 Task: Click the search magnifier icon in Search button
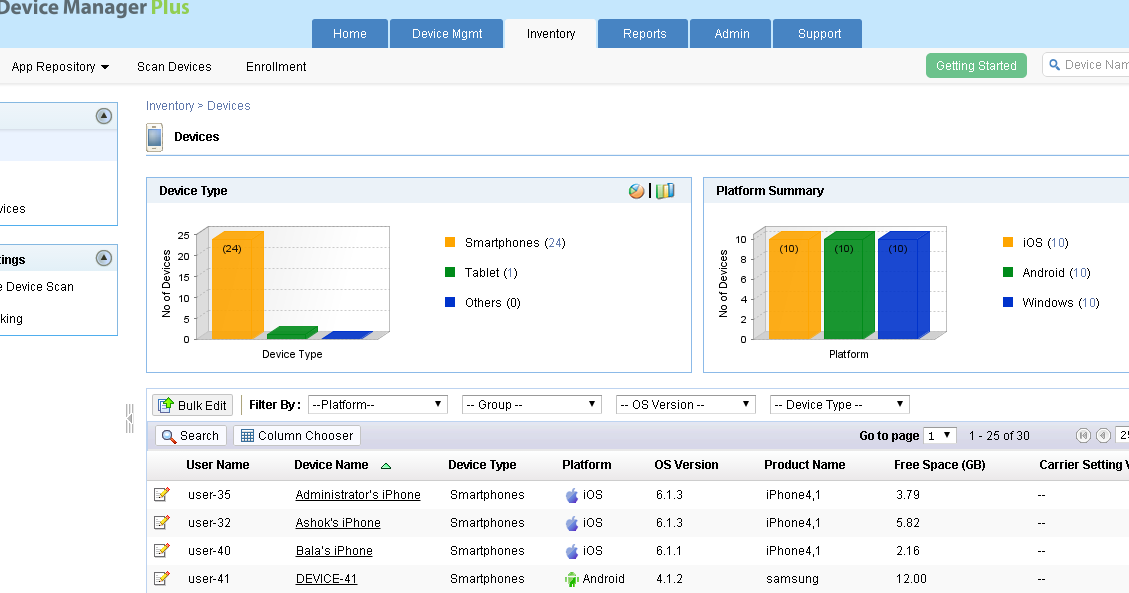coord(169,435)
